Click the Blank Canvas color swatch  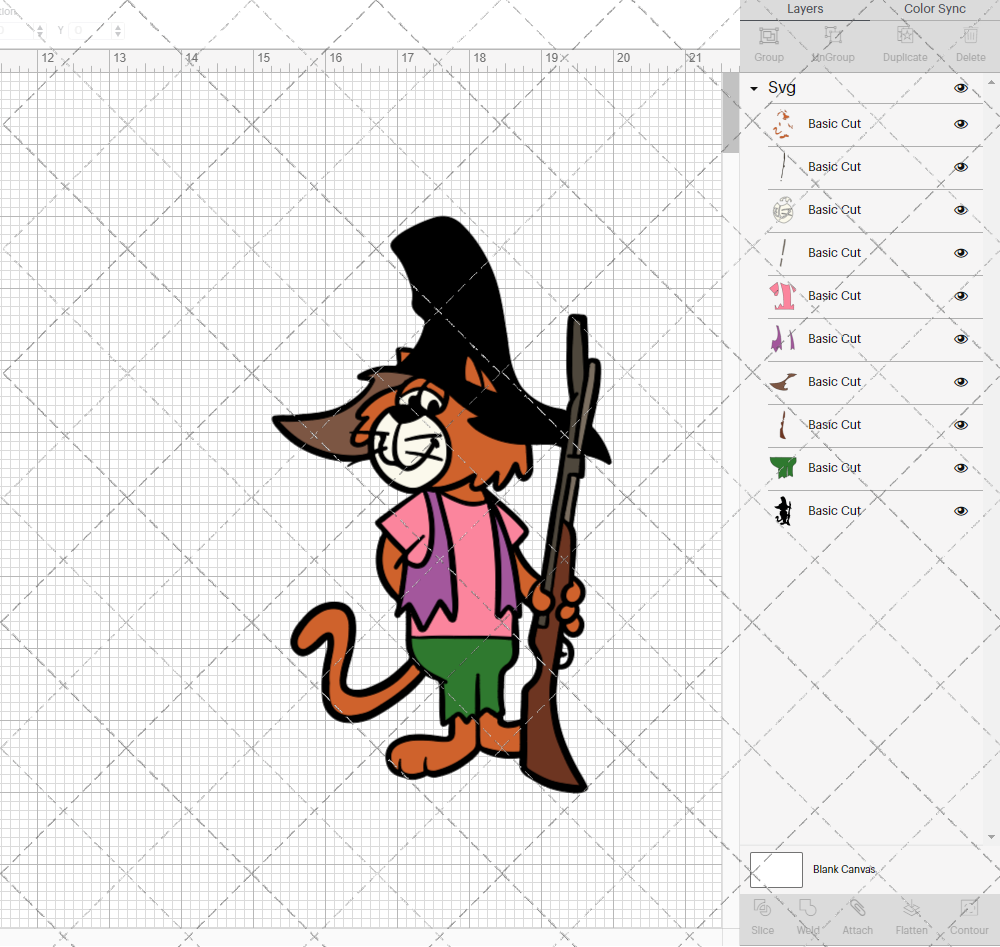[776, 870]
